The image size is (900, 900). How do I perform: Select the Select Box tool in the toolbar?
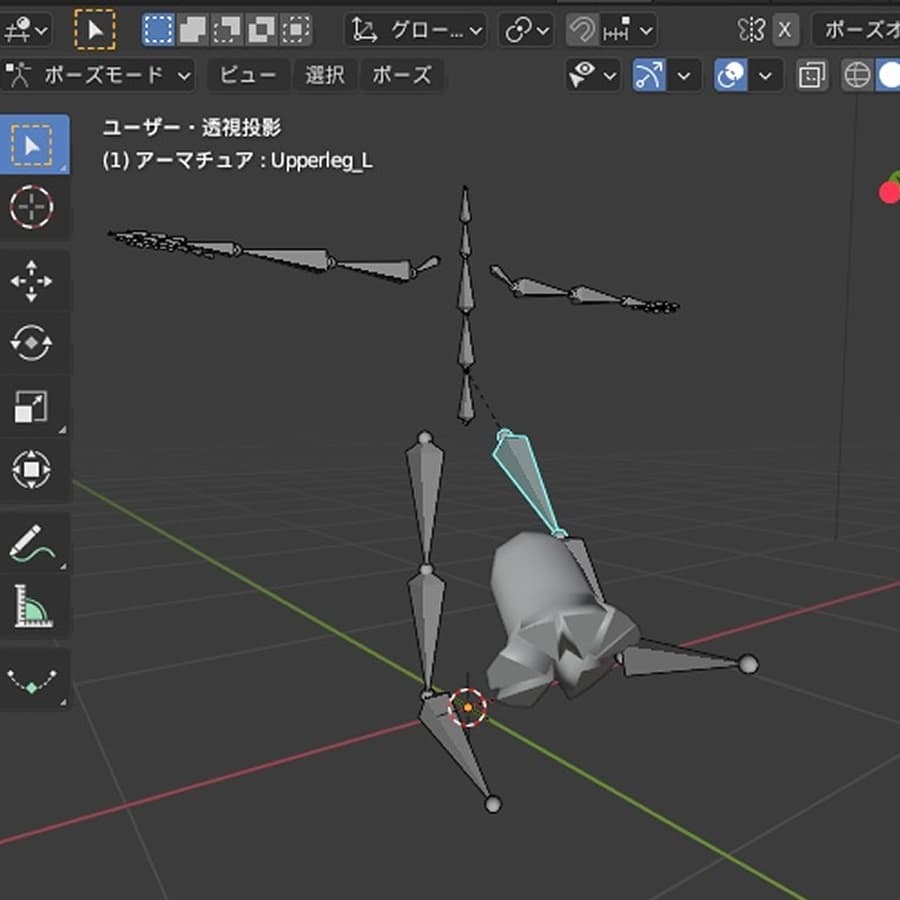32,146
